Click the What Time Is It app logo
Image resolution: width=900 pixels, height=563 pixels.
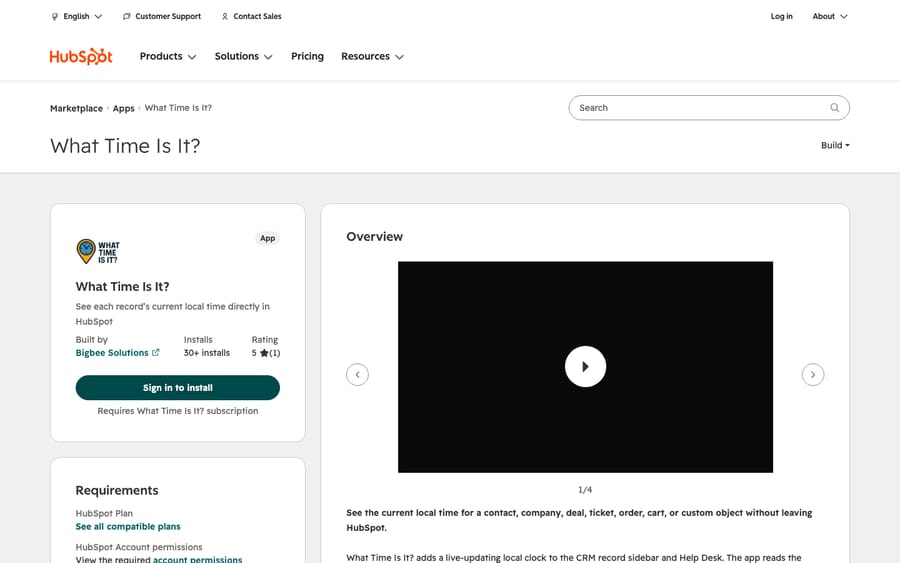click(98, 251)
